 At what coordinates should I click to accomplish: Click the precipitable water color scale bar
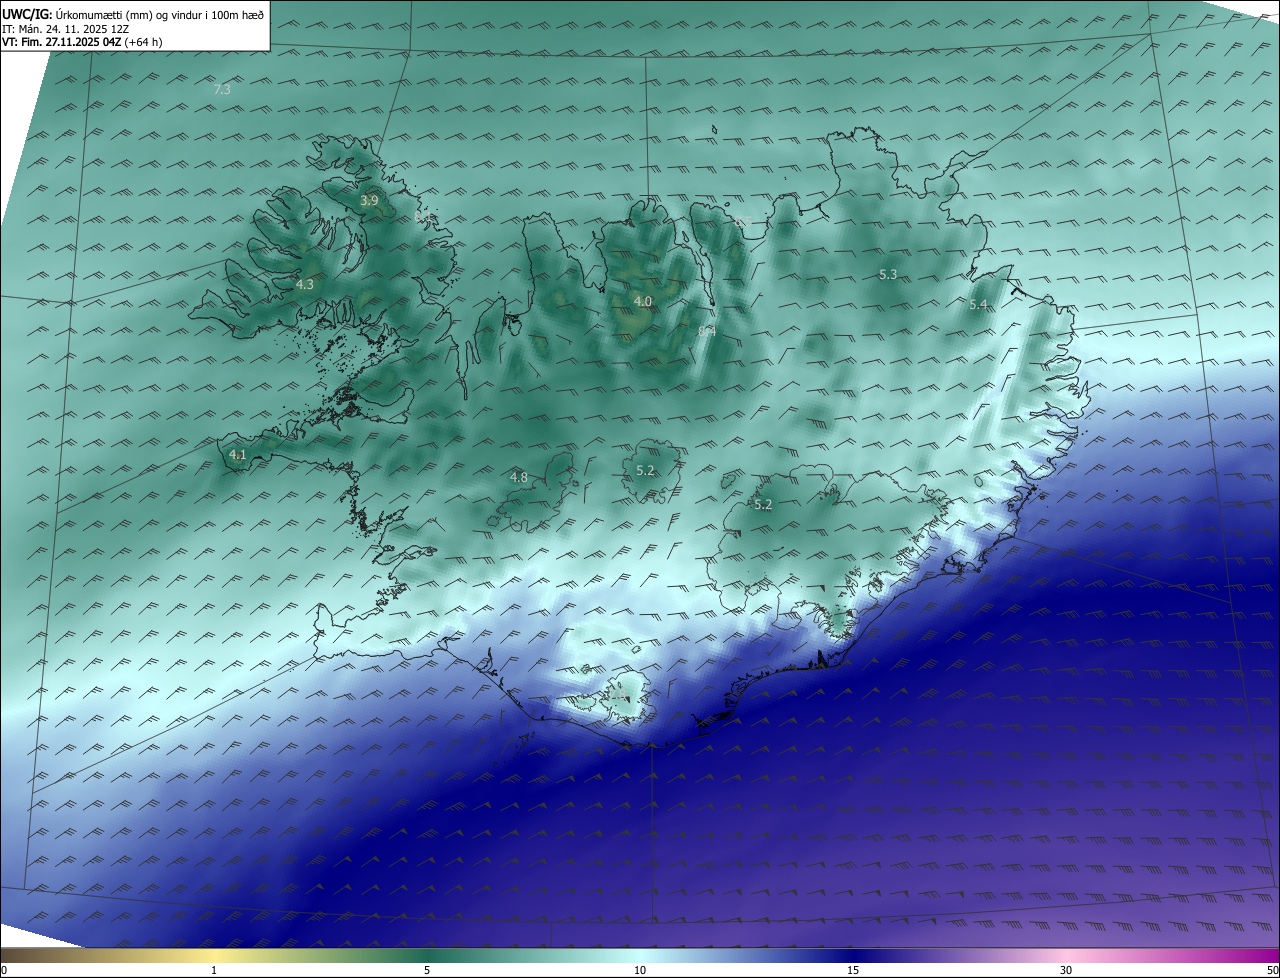point(640,956)
